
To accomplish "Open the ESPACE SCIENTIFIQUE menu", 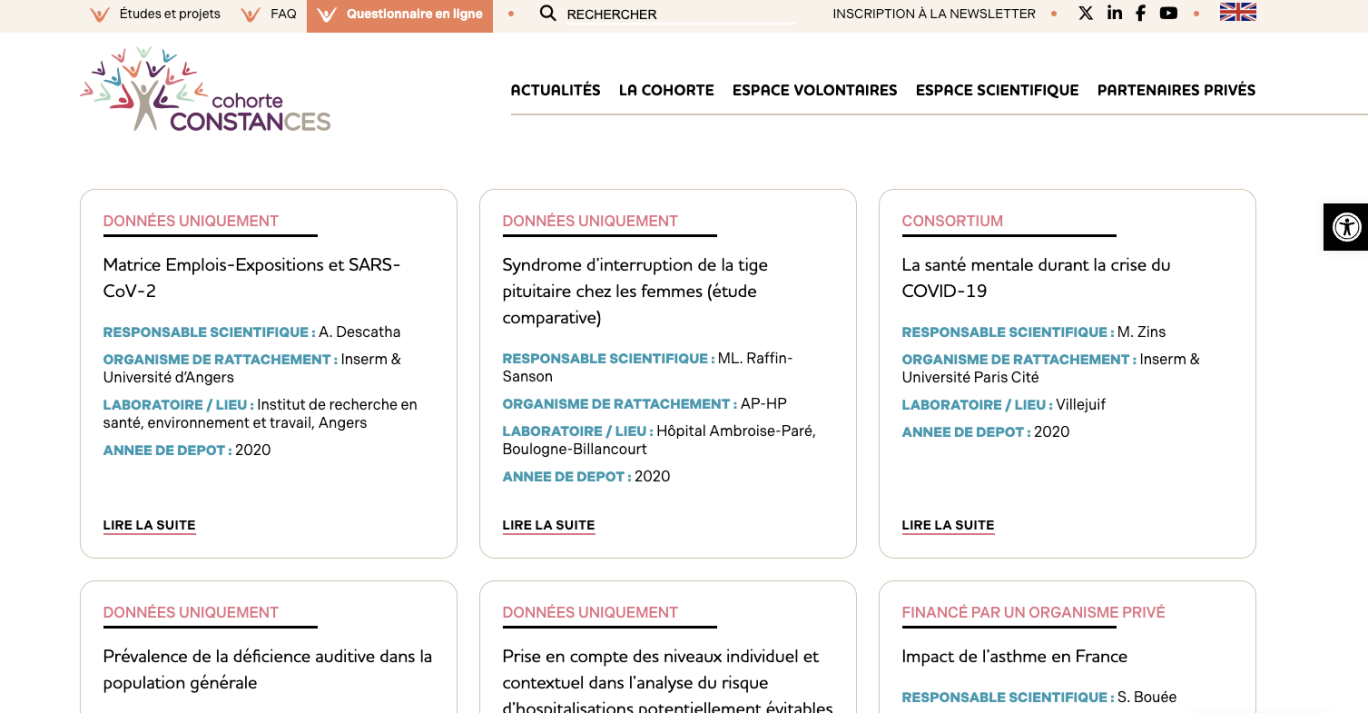I will click(997, 90).
